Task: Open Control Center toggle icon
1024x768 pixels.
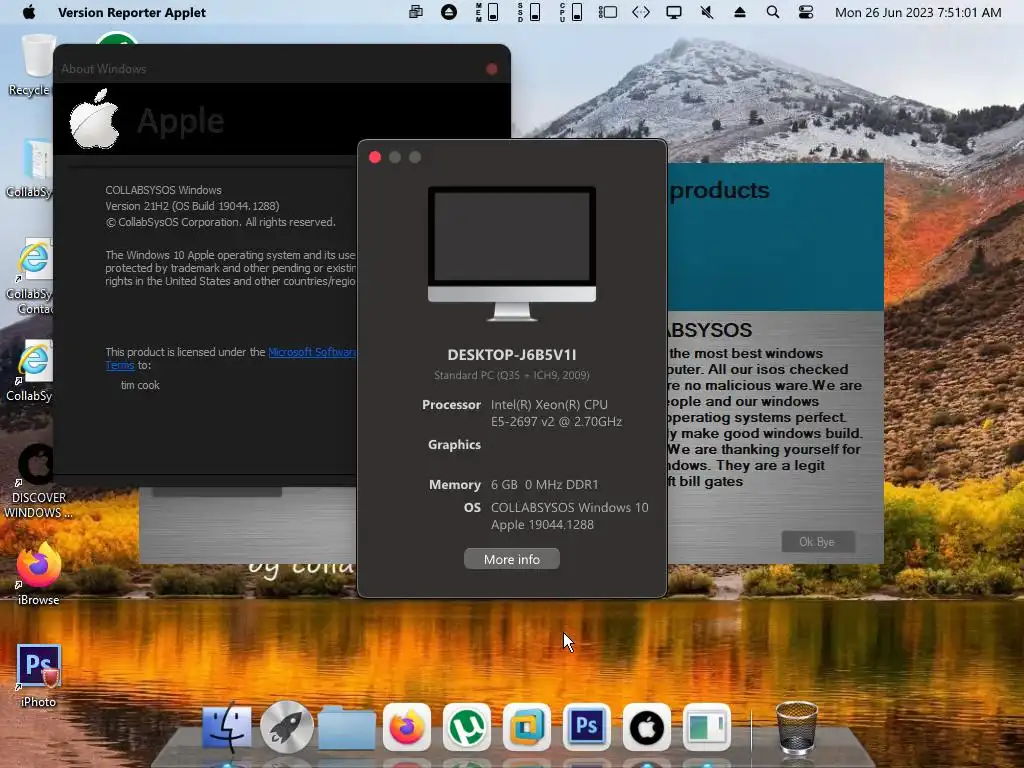Action: point(805,12)
